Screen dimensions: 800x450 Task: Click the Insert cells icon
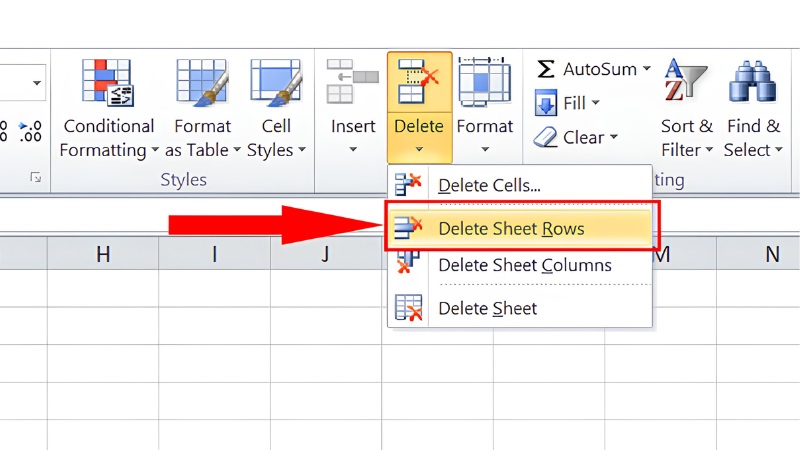[x=353, y=82]
